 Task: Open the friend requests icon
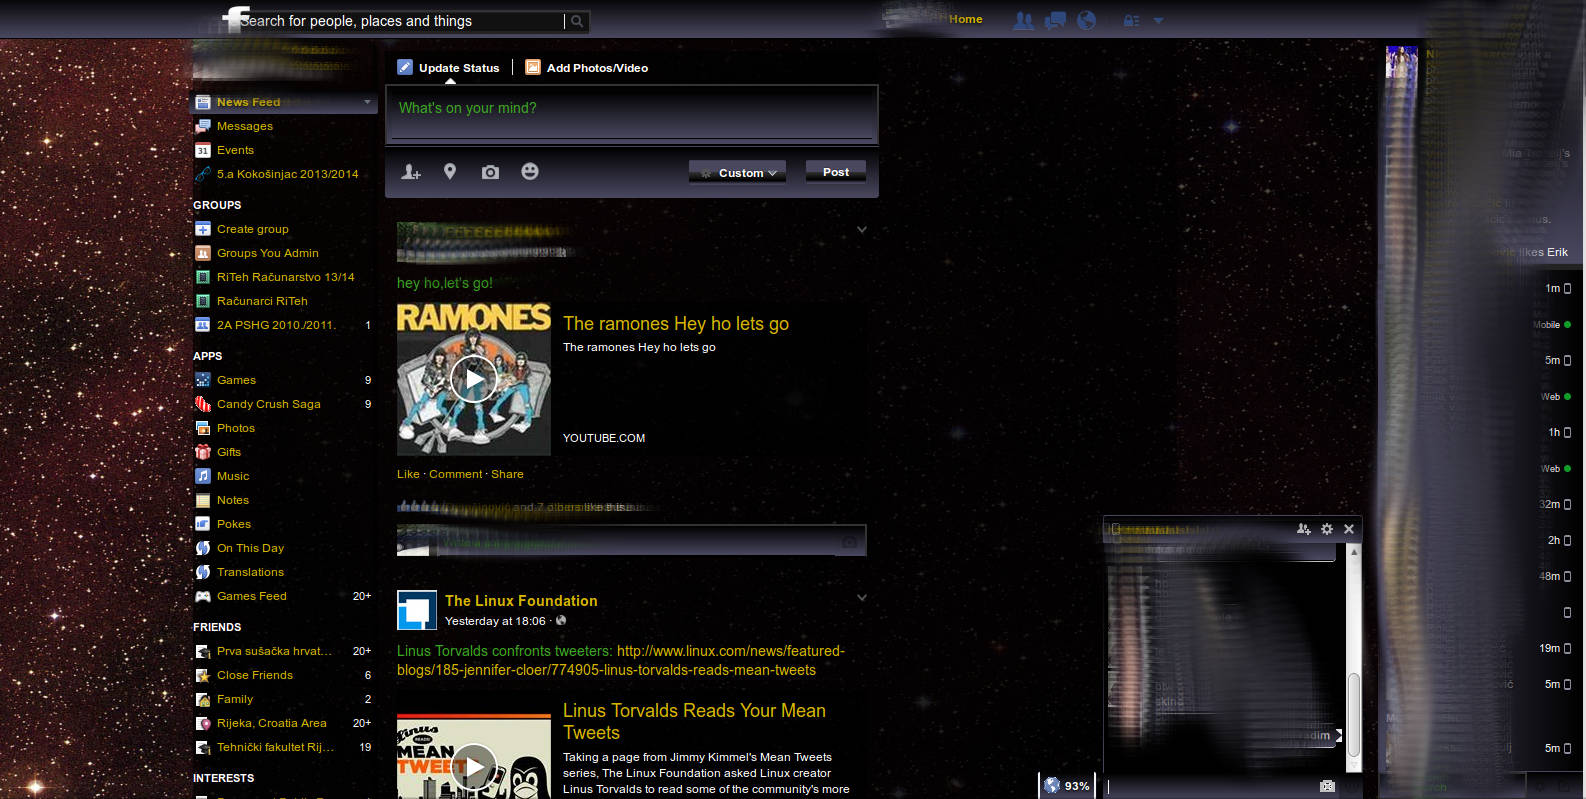1024,20
